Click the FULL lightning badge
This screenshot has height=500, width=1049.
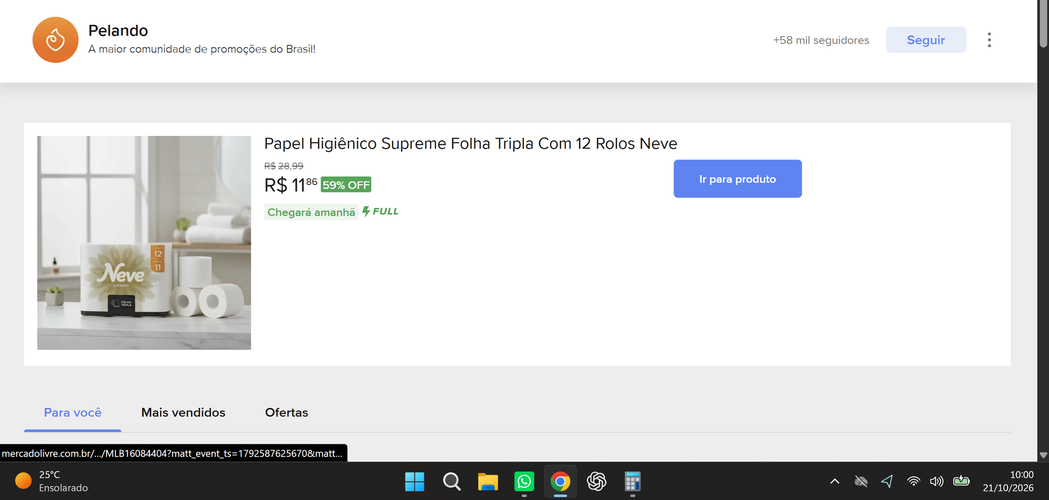tap(380, 212)
